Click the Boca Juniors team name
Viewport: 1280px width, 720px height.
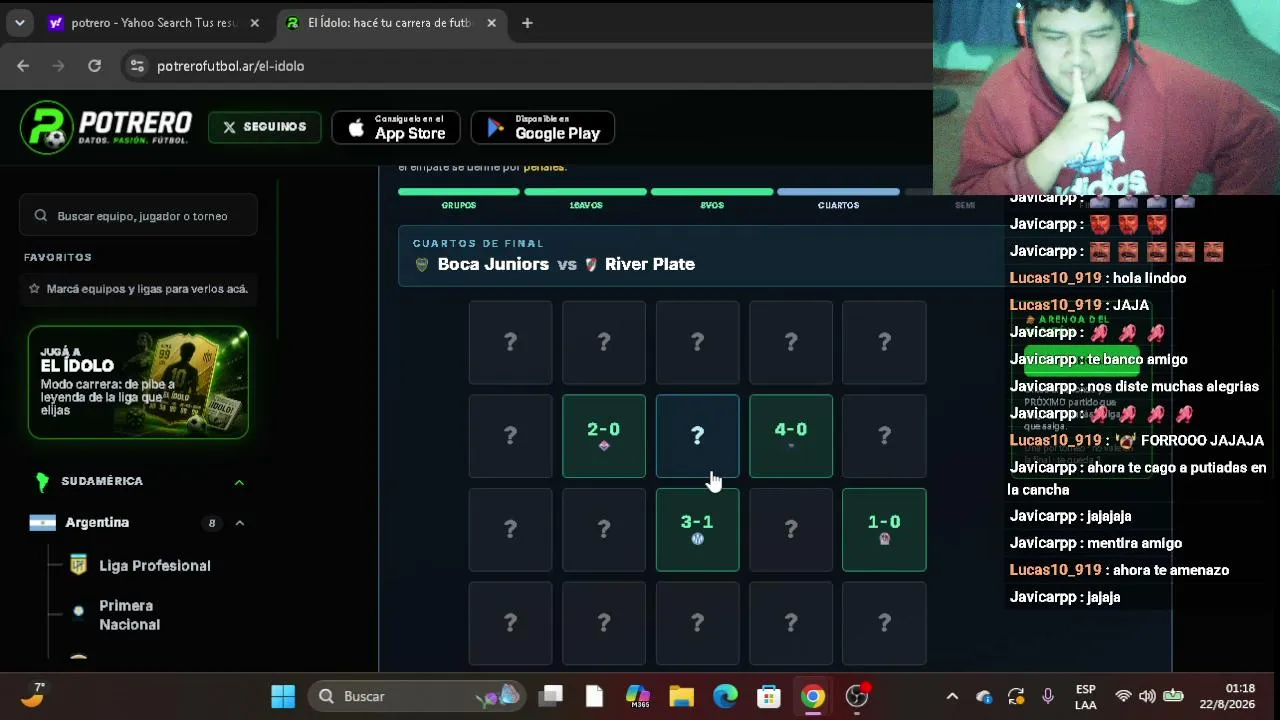point(493,264)
